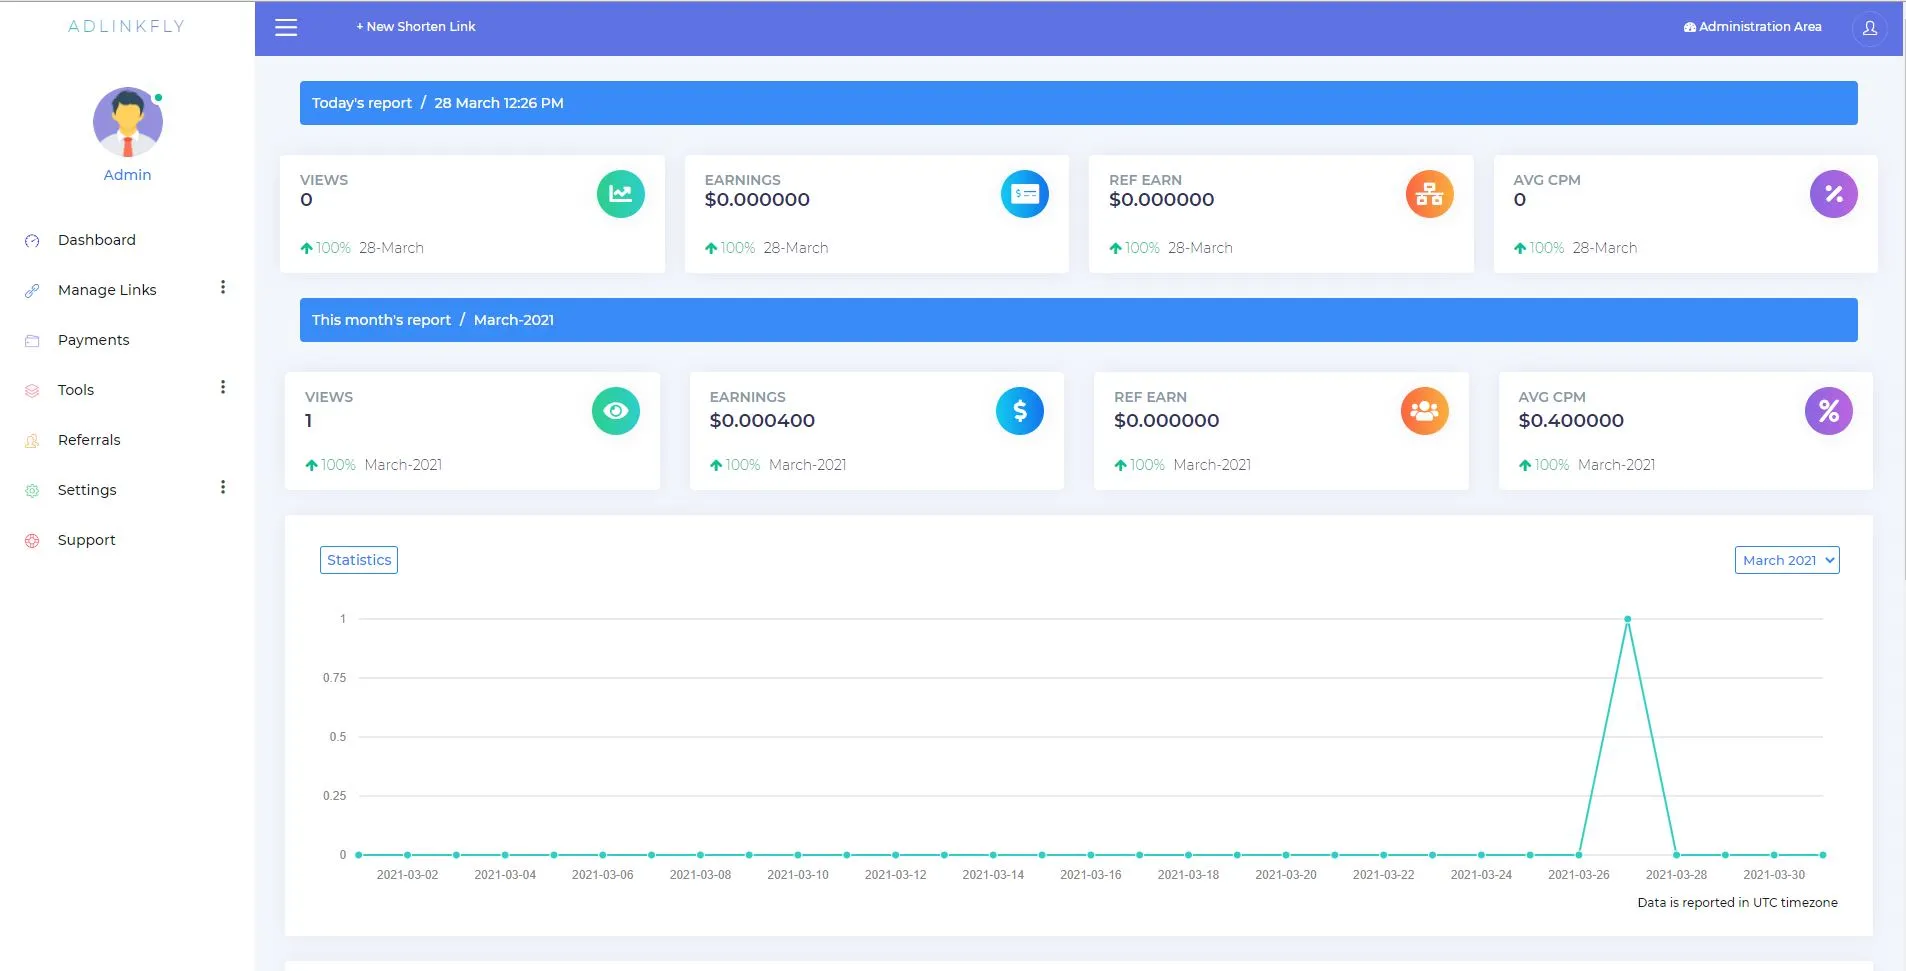Click the peak data point on chart
The height and width of the screenshot is (971, 1906).
click(1627, 619)
